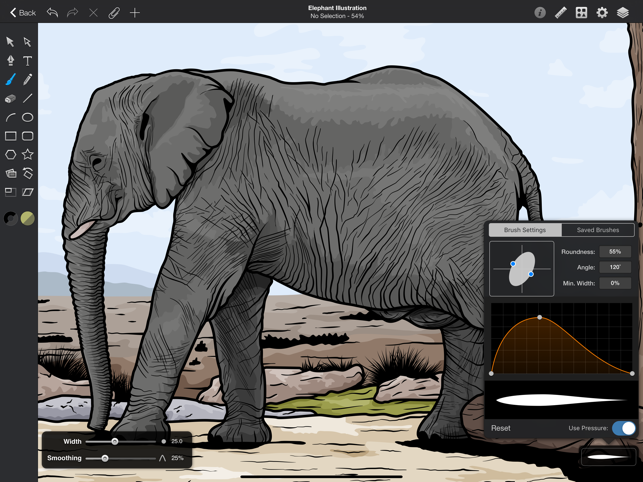
Task: Select the Pencil tool
Action: tap(28, 80)
